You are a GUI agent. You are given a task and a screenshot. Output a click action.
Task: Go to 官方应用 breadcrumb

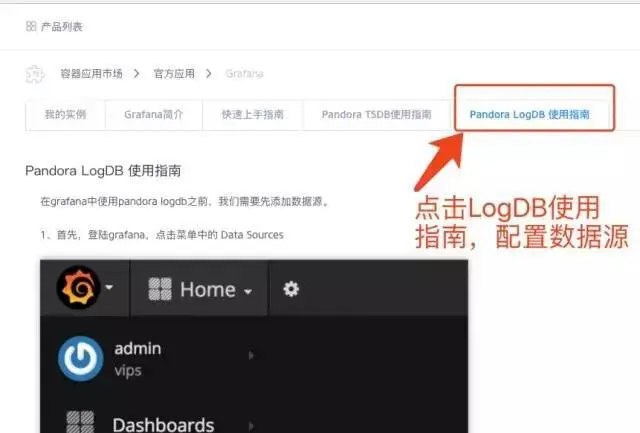174,73
